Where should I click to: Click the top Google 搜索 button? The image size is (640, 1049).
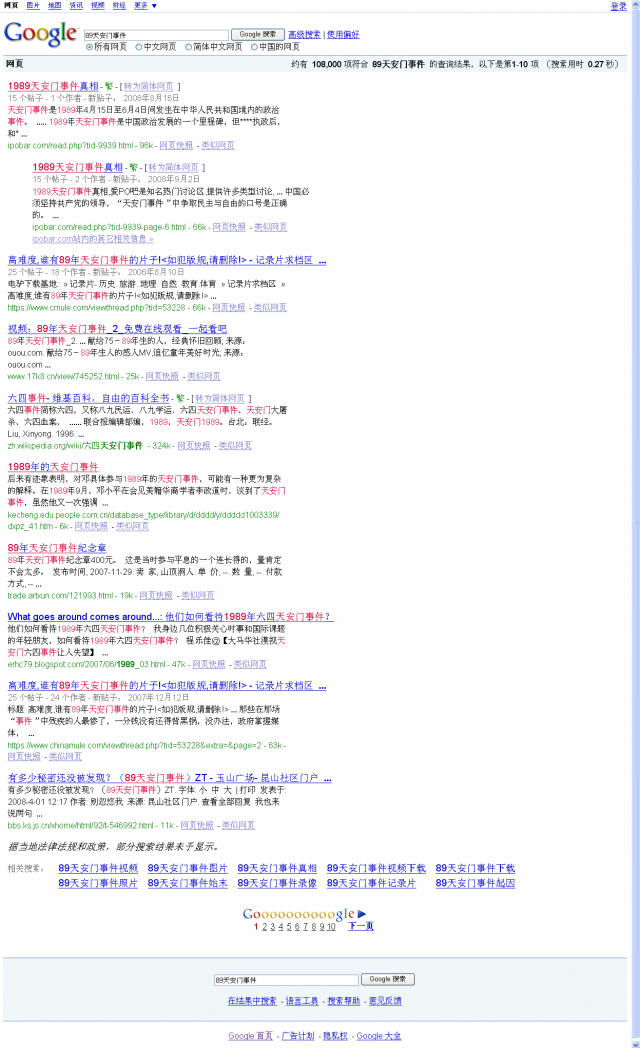pyautogui.click(x=257, y=34)
